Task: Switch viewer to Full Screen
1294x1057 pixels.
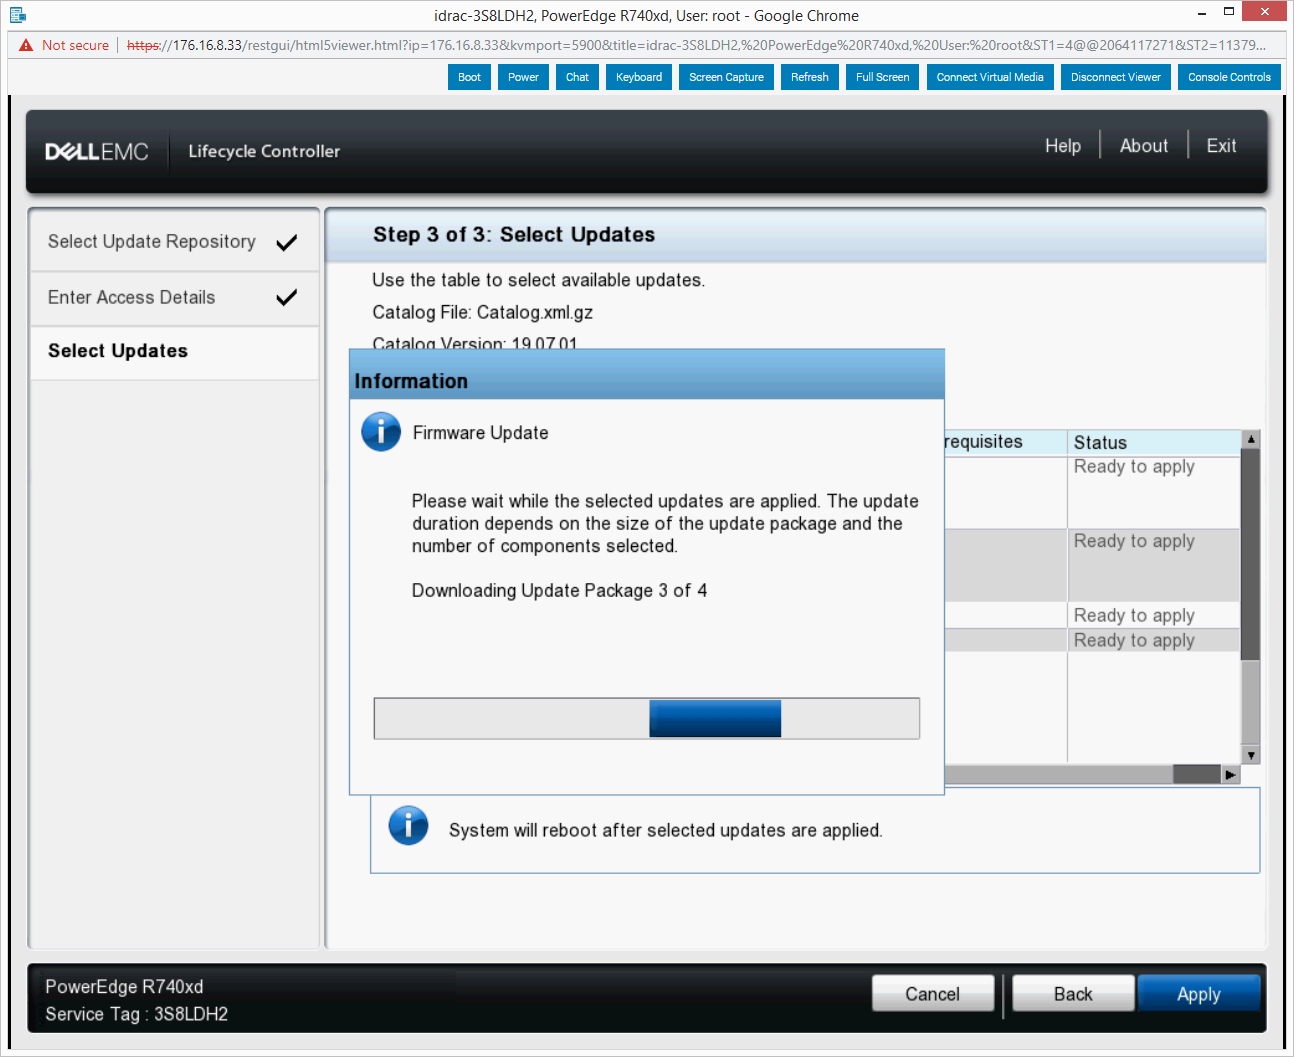Action: pos(883,77)
